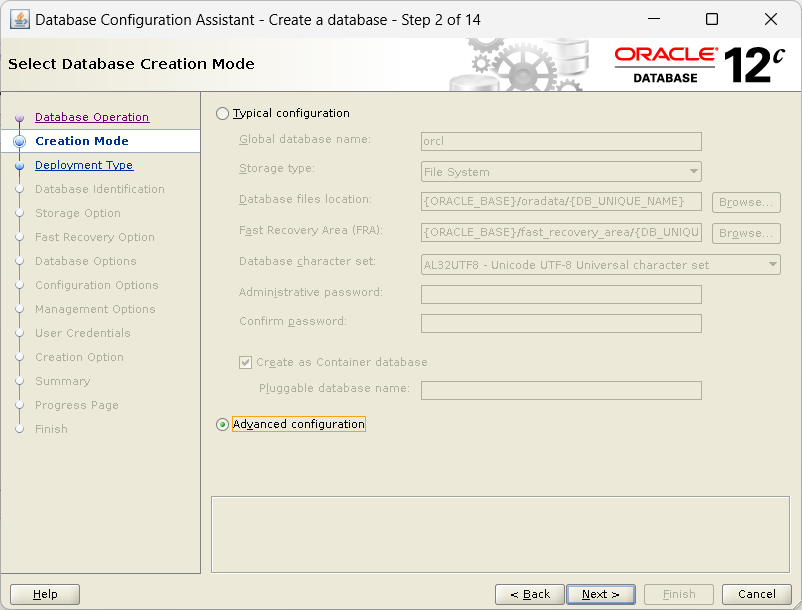Click Management Options step in sidebar

pos(95,309)
